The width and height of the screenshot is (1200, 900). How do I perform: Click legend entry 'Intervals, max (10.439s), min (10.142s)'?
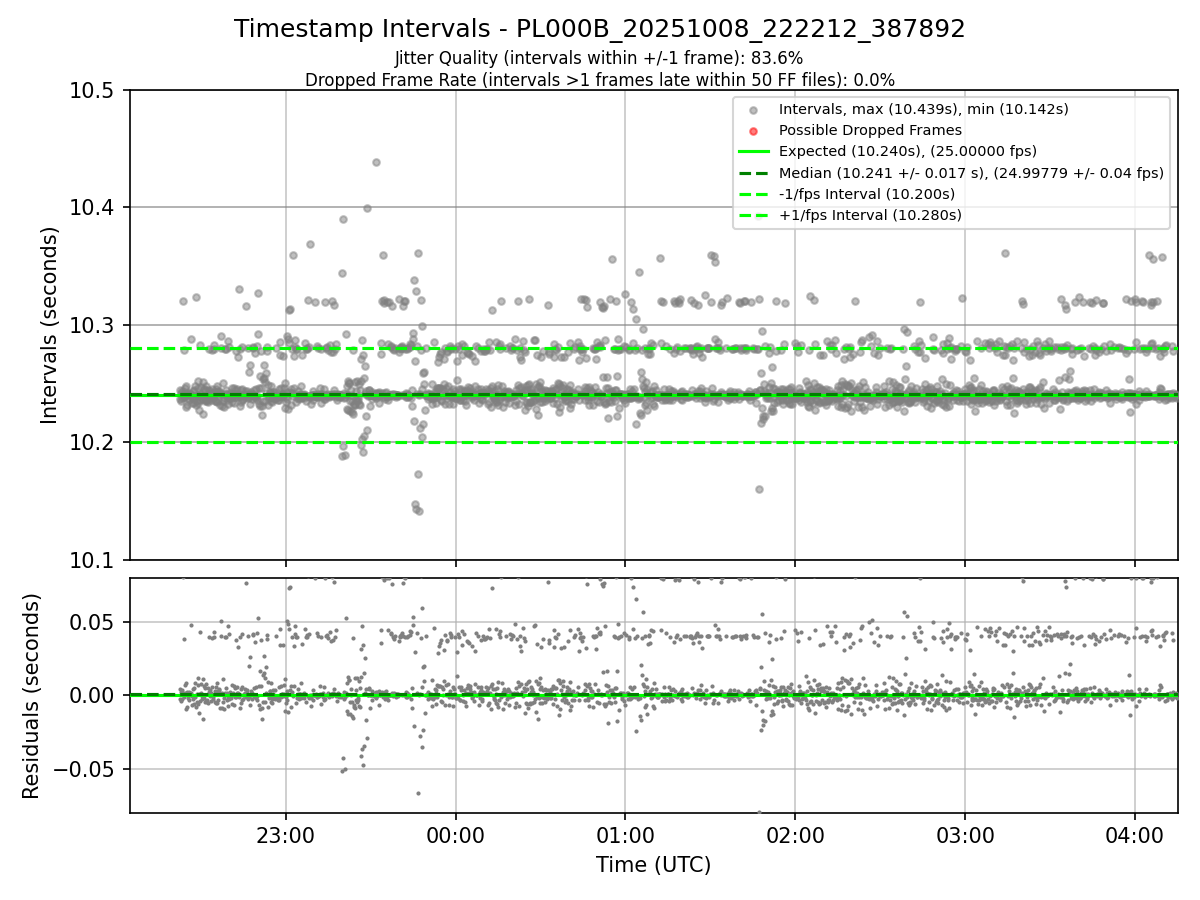924,109
